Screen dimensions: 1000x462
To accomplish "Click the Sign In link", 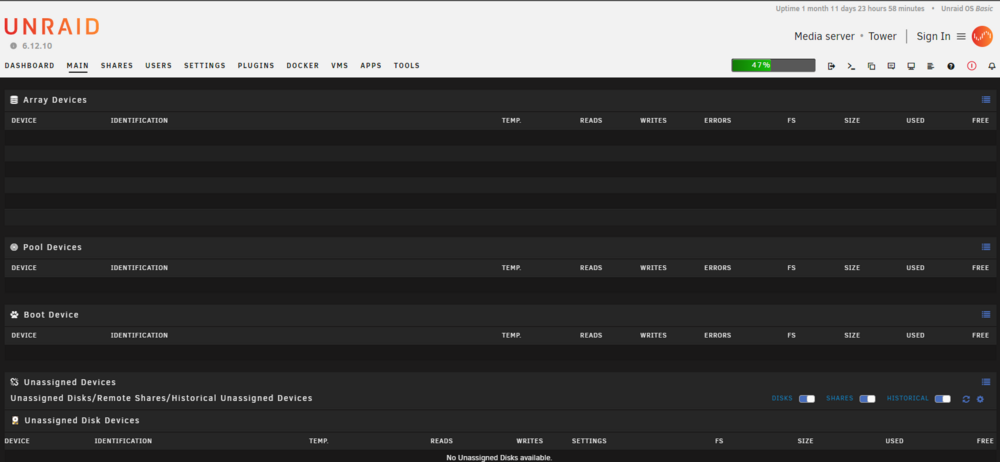I will 933,36.
